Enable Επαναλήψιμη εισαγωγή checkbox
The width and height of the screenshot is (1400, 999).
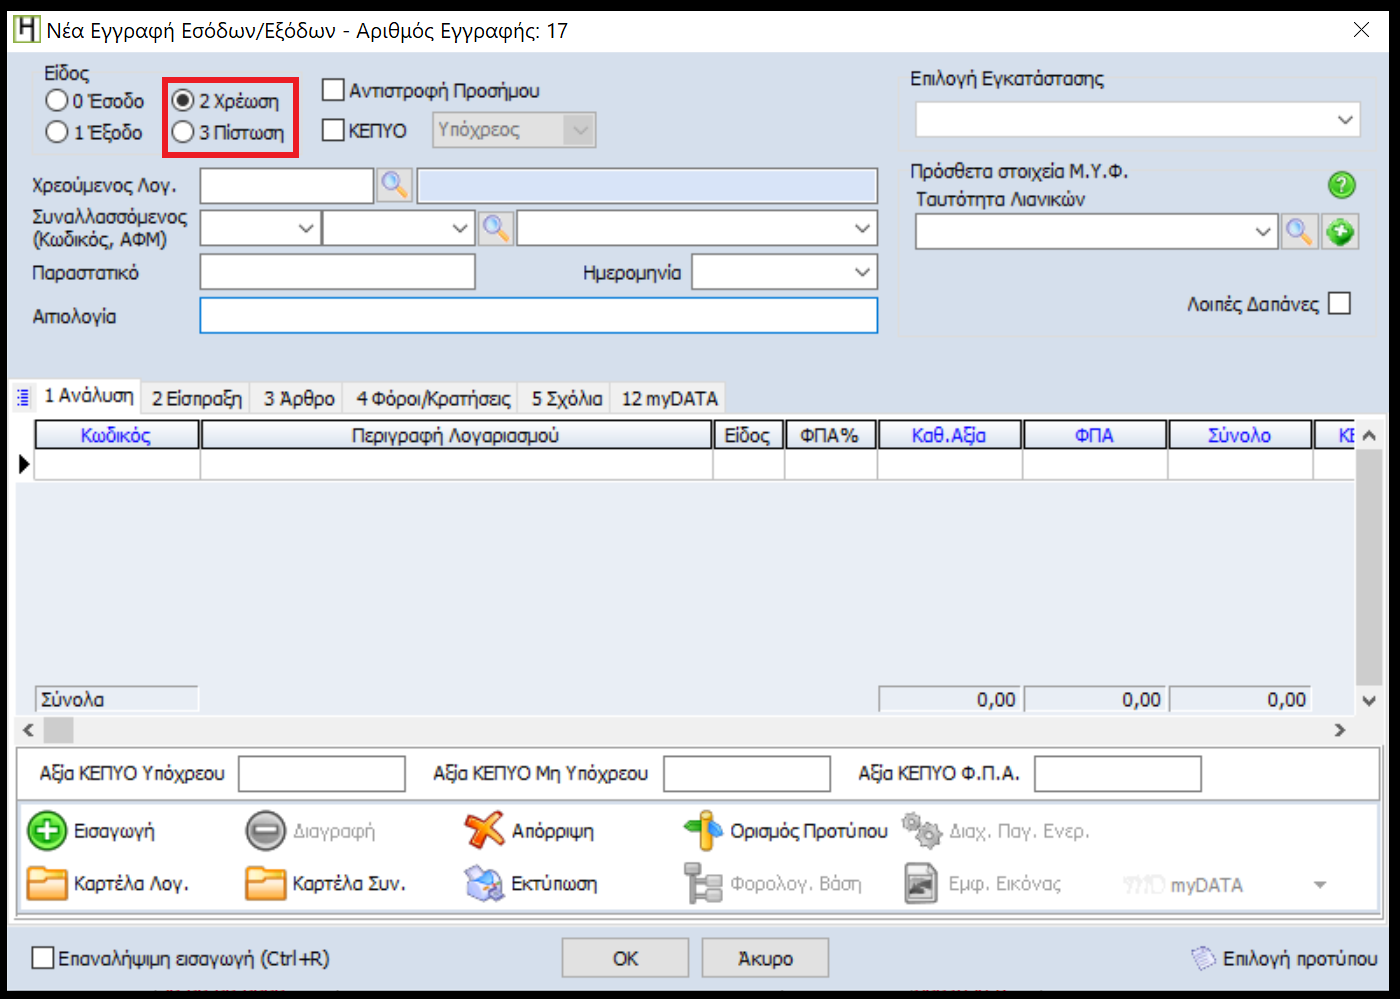pos(43,958)
